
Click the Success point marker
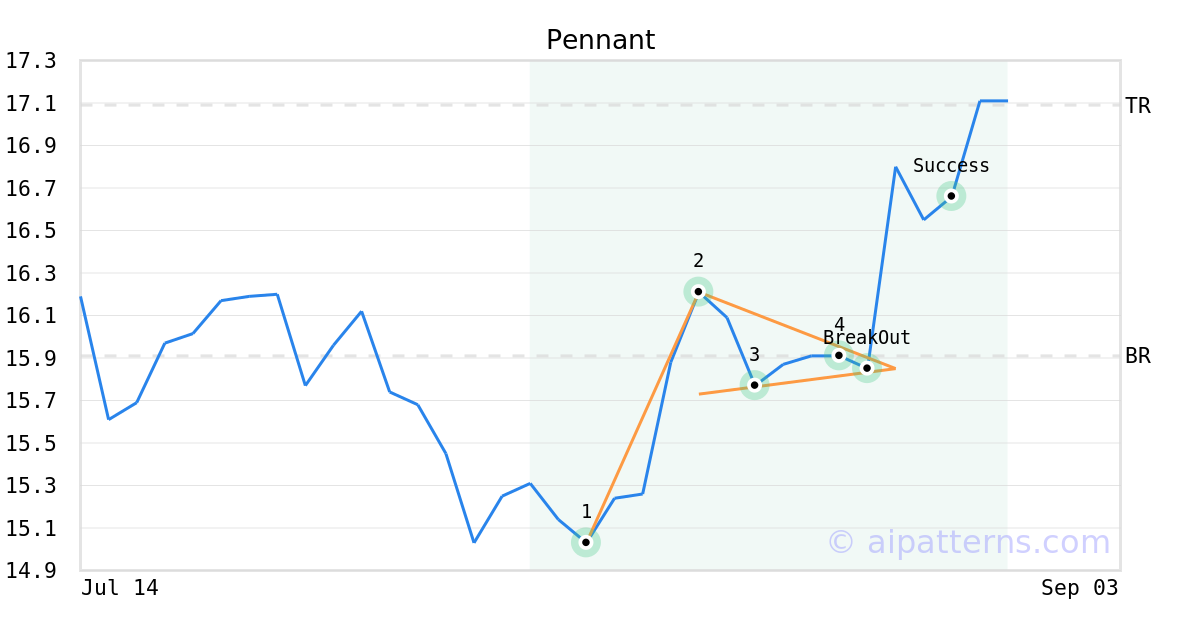pos(951,196)
